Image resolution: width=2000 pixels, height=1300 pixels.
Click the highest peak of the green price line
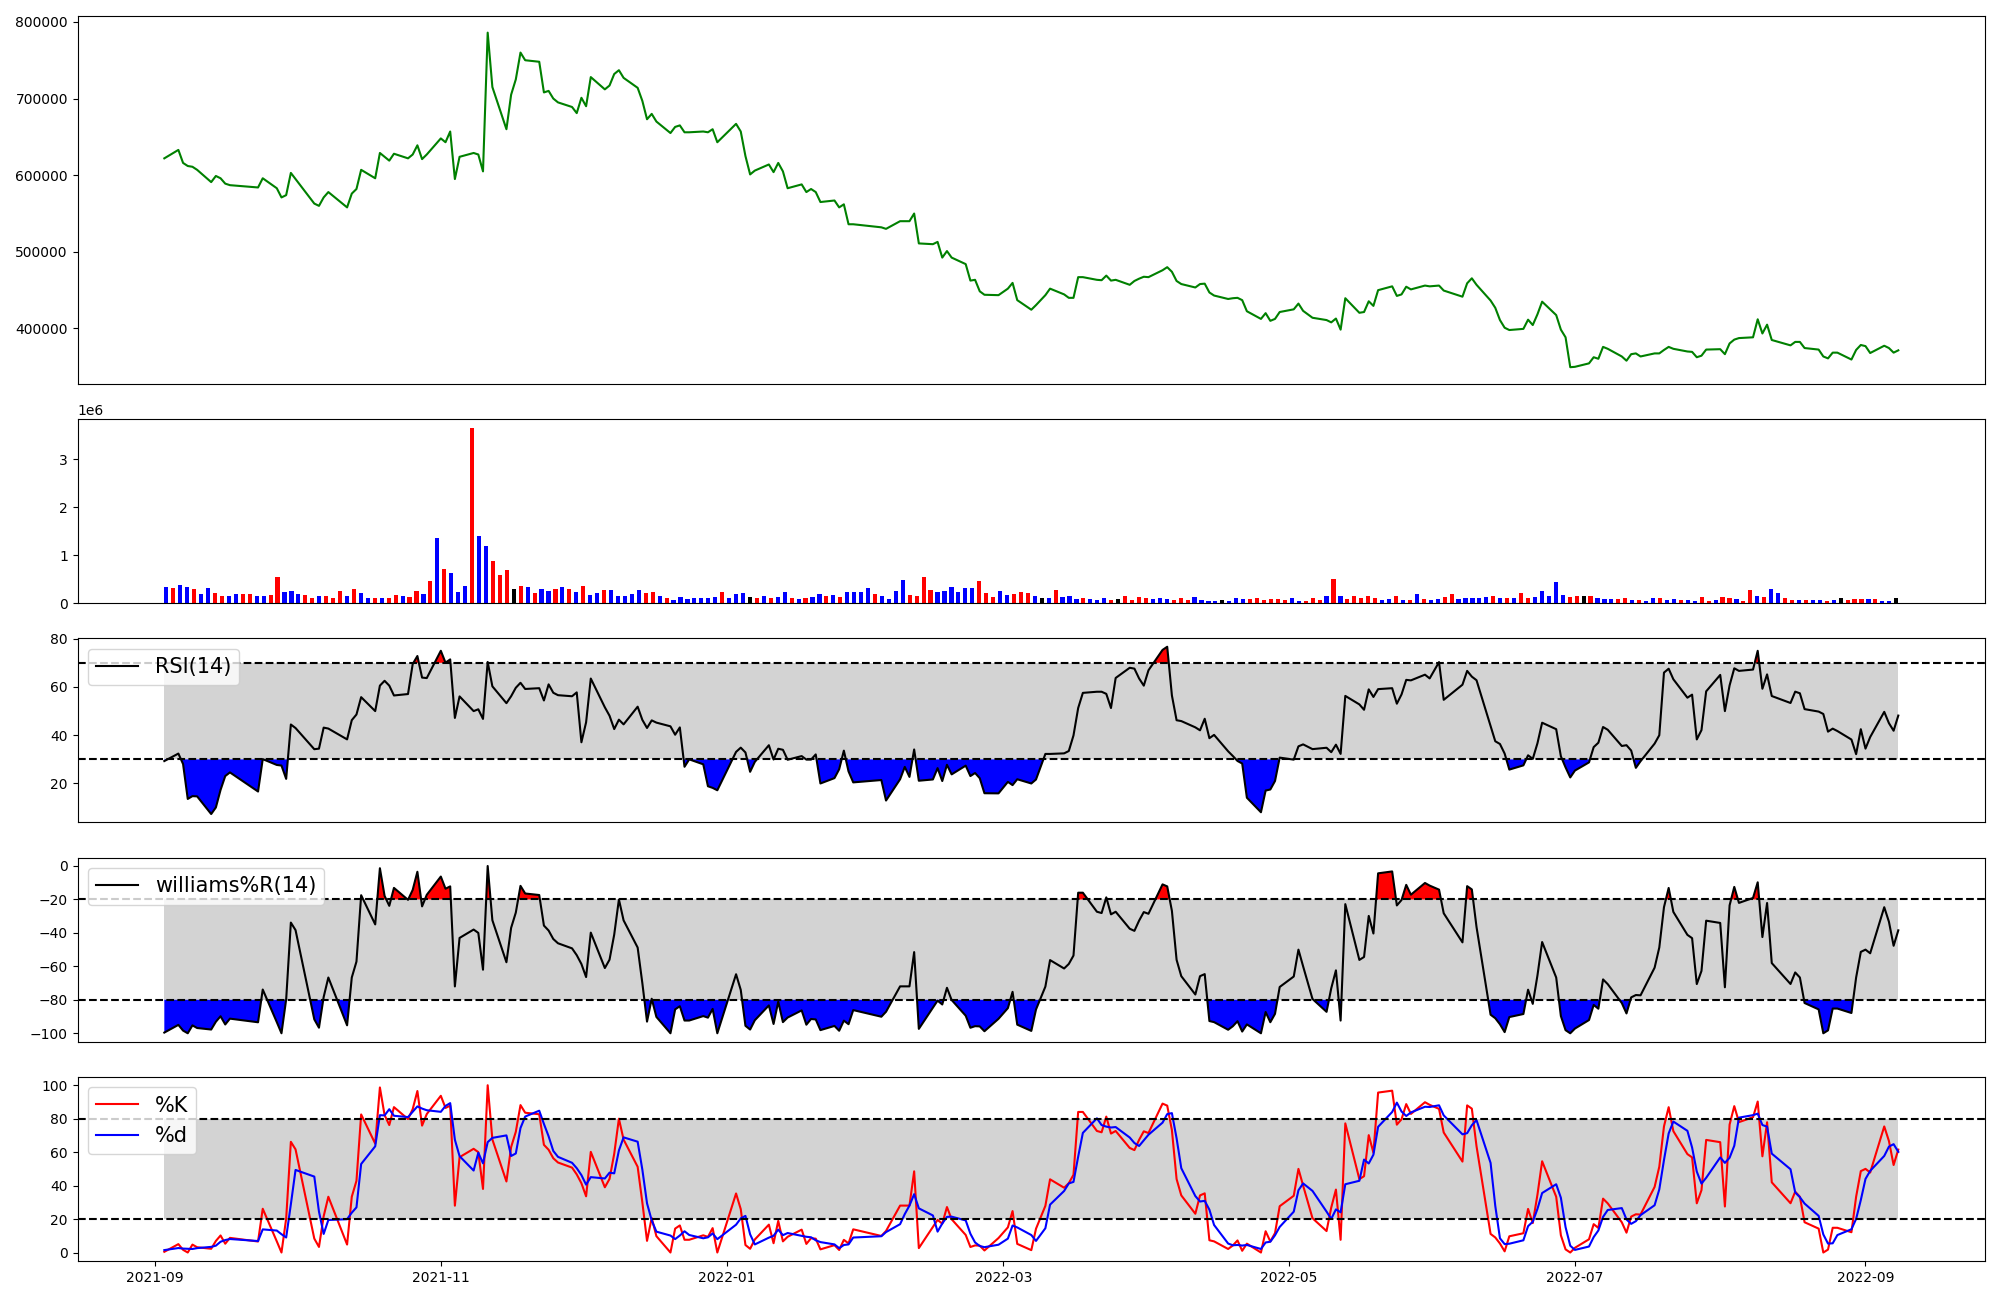point(487,33)
